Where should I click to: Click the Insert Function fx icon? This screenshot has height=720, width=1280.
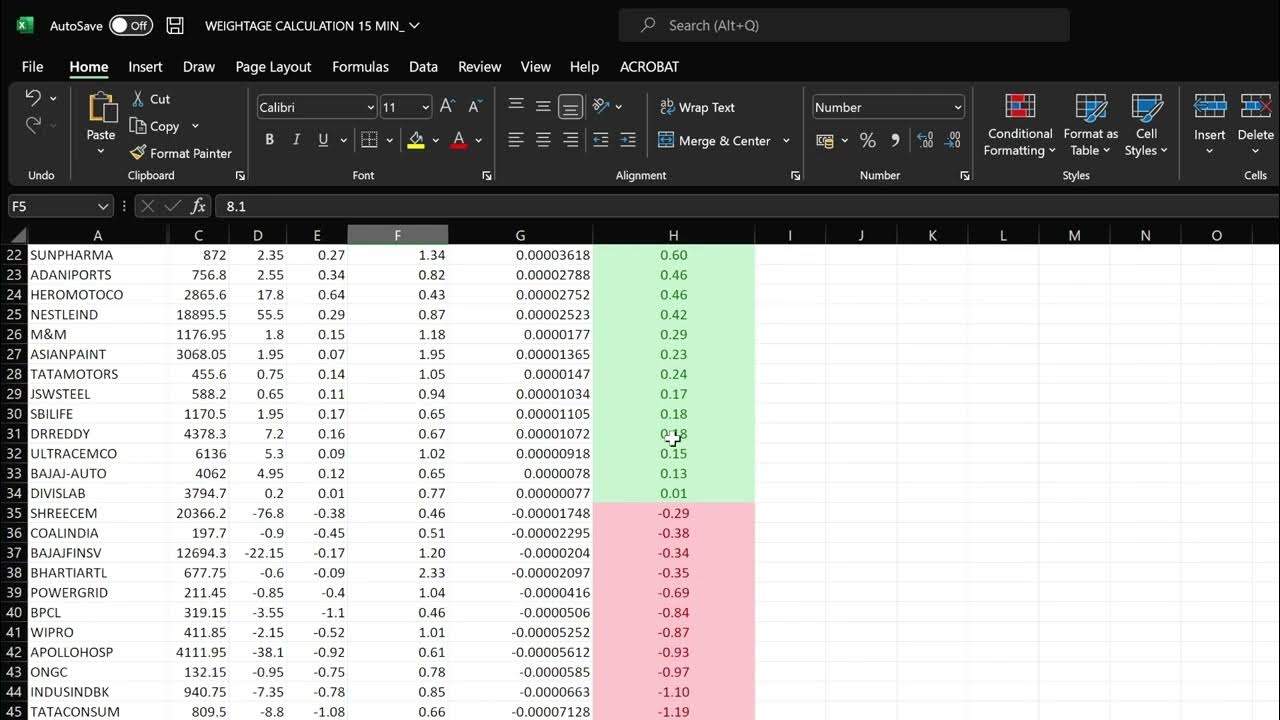pos(198,206)
